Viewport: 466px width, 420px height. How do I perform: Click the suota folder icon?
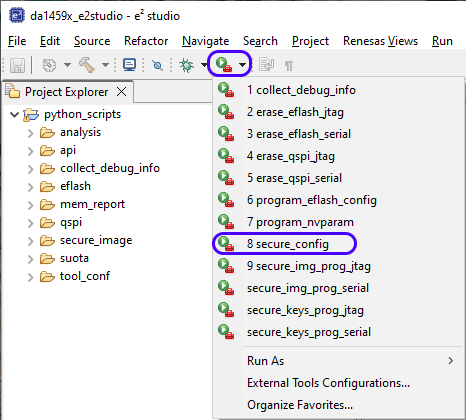(x=47, y=258)
